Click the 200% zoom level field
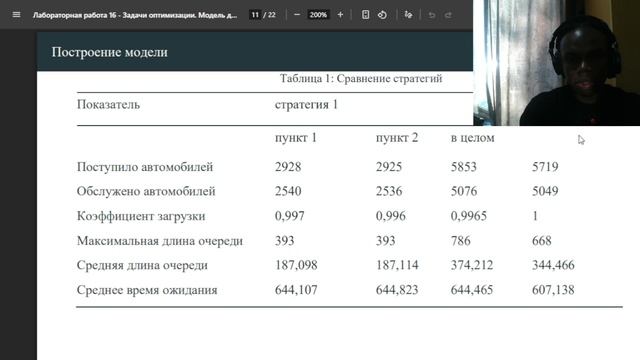 point(318,15)
